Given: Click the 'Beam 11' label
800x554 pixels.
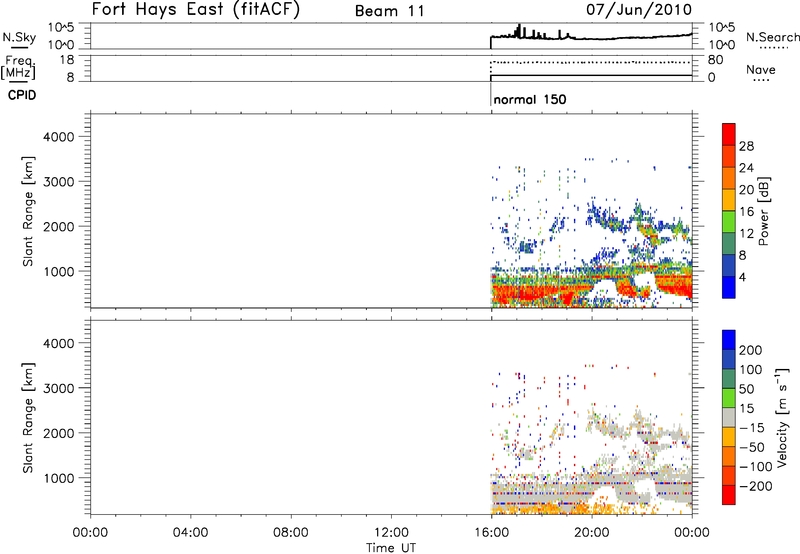Looking at the screenshot, I should coord(390,11).
